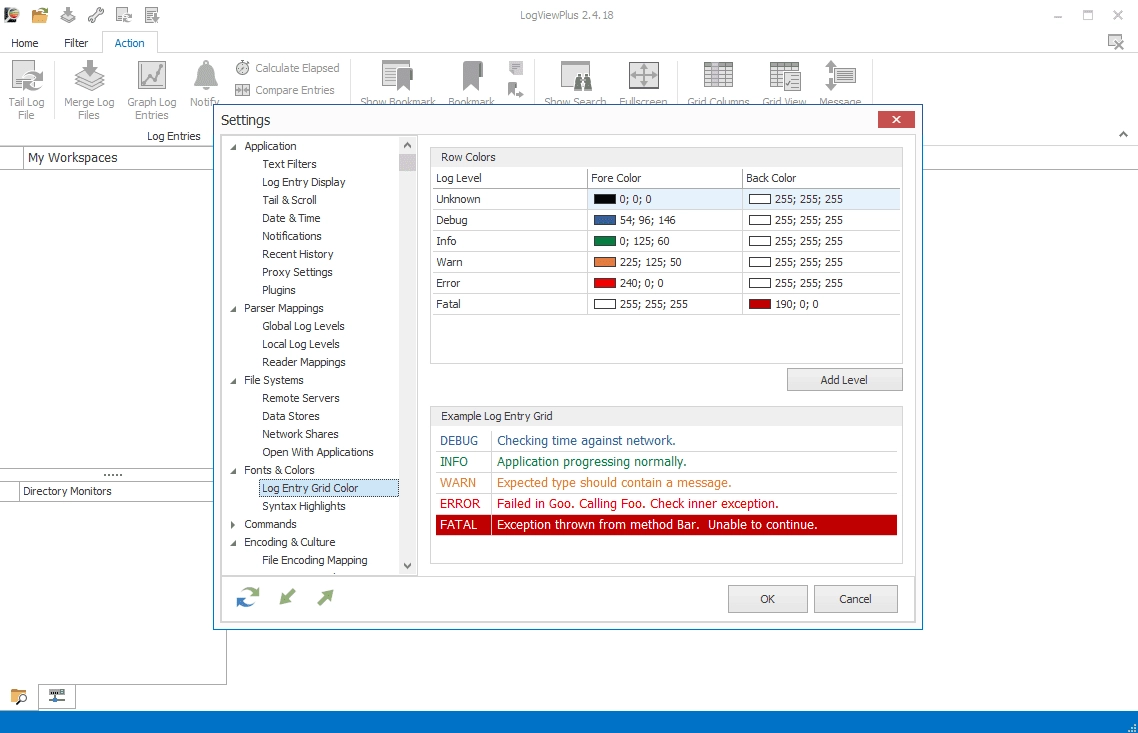The image size is (1138, 733).
Task: Click the Merge Log Files icon
Action: [x=89, y=76]
